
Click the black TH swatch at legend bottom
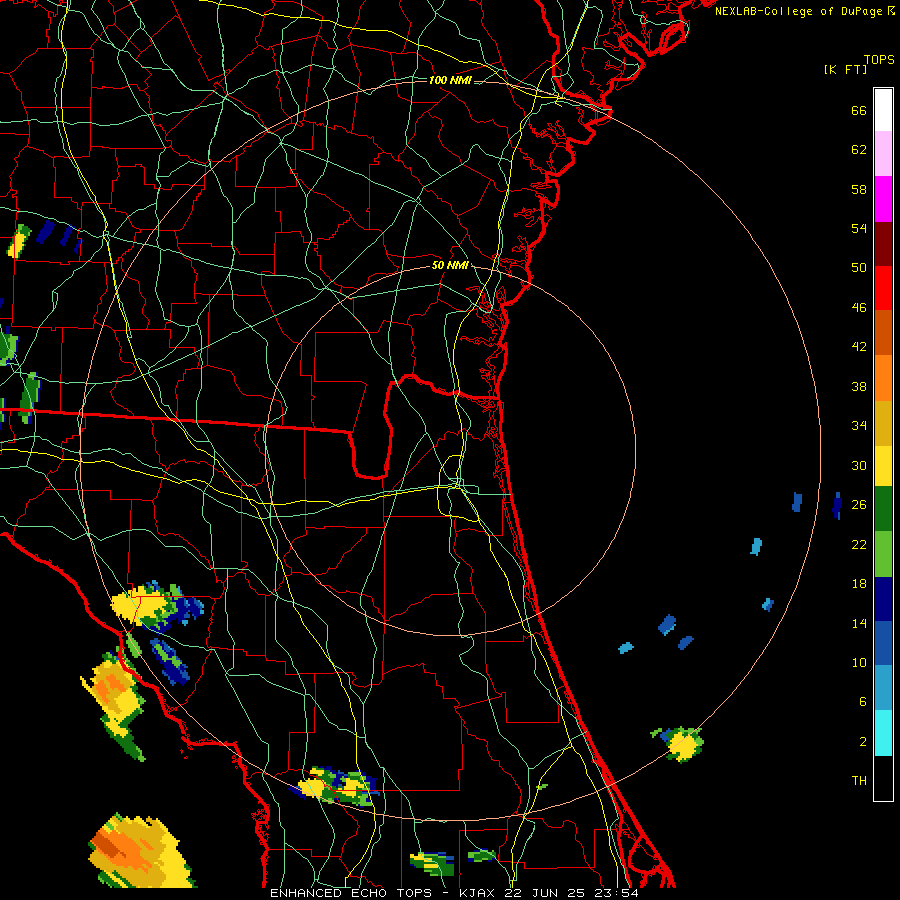coord(883,778)
